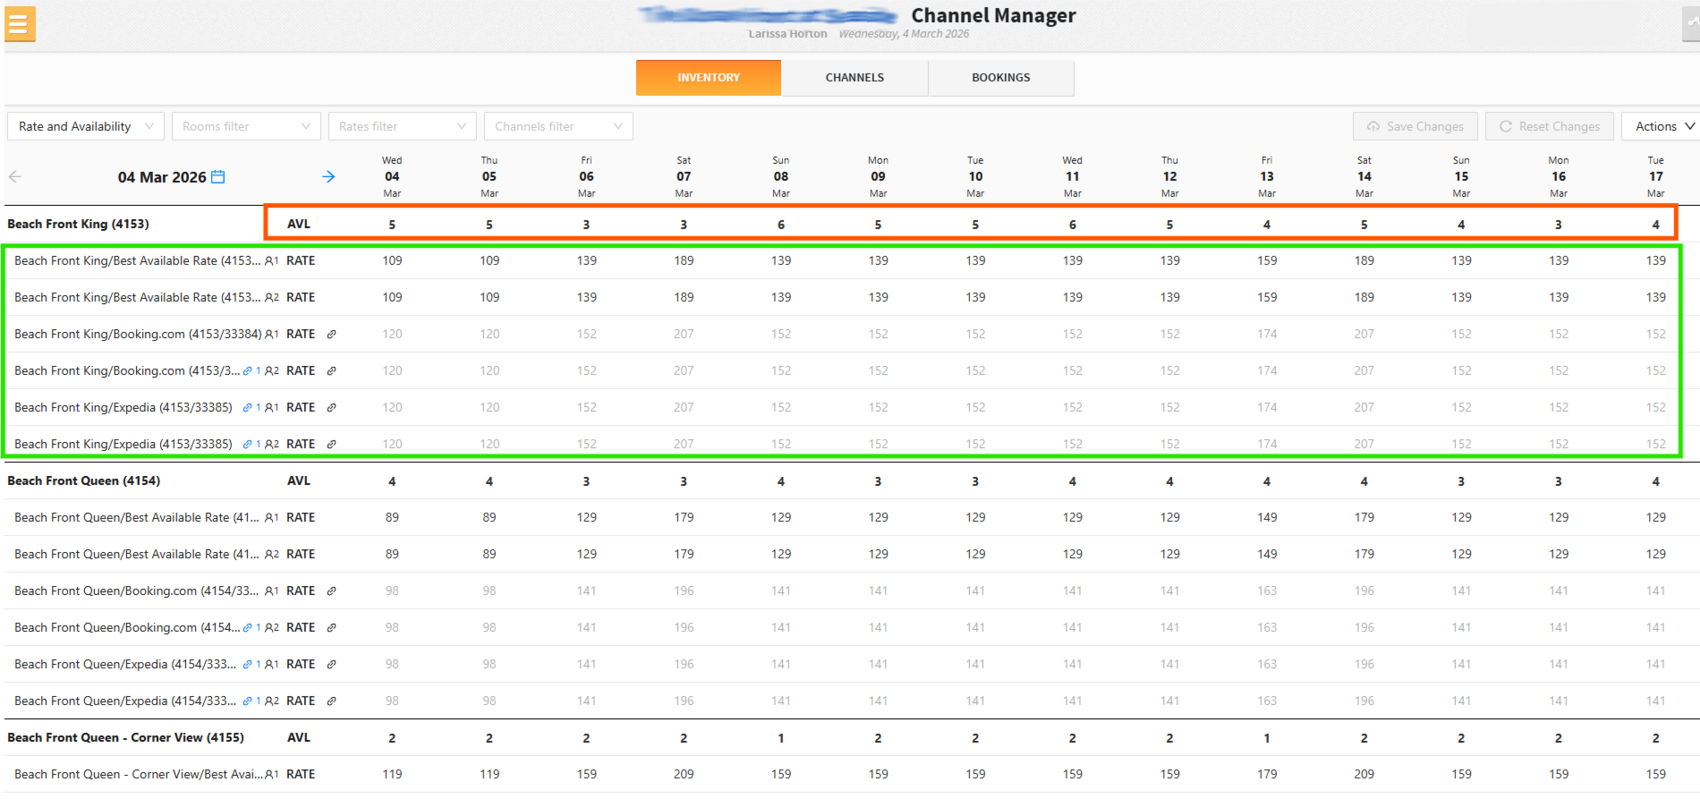Select Beach Front Queen - Corner View (4155) row

pyautogui.click(x=126, y=738)
